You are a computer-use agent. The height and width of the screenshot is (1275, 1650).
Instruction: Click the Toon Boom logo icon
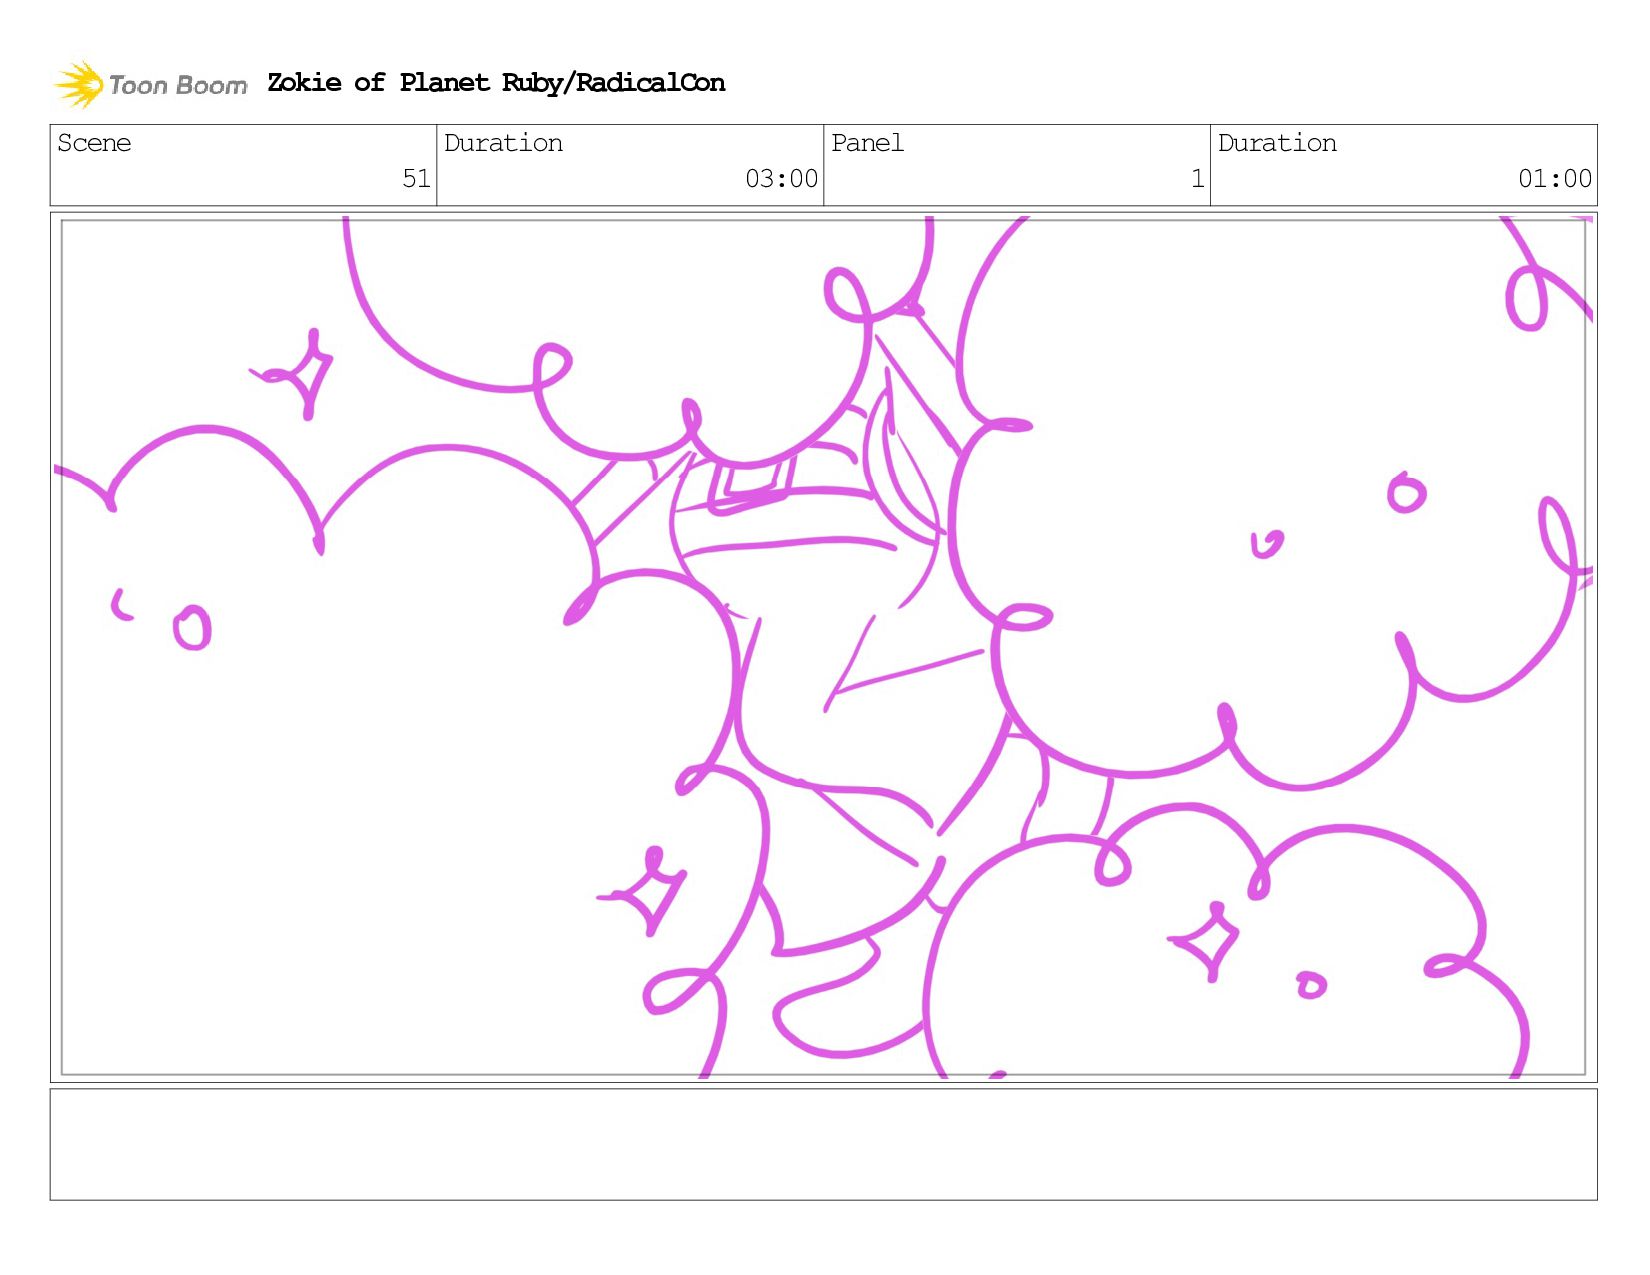click(79, 84)
